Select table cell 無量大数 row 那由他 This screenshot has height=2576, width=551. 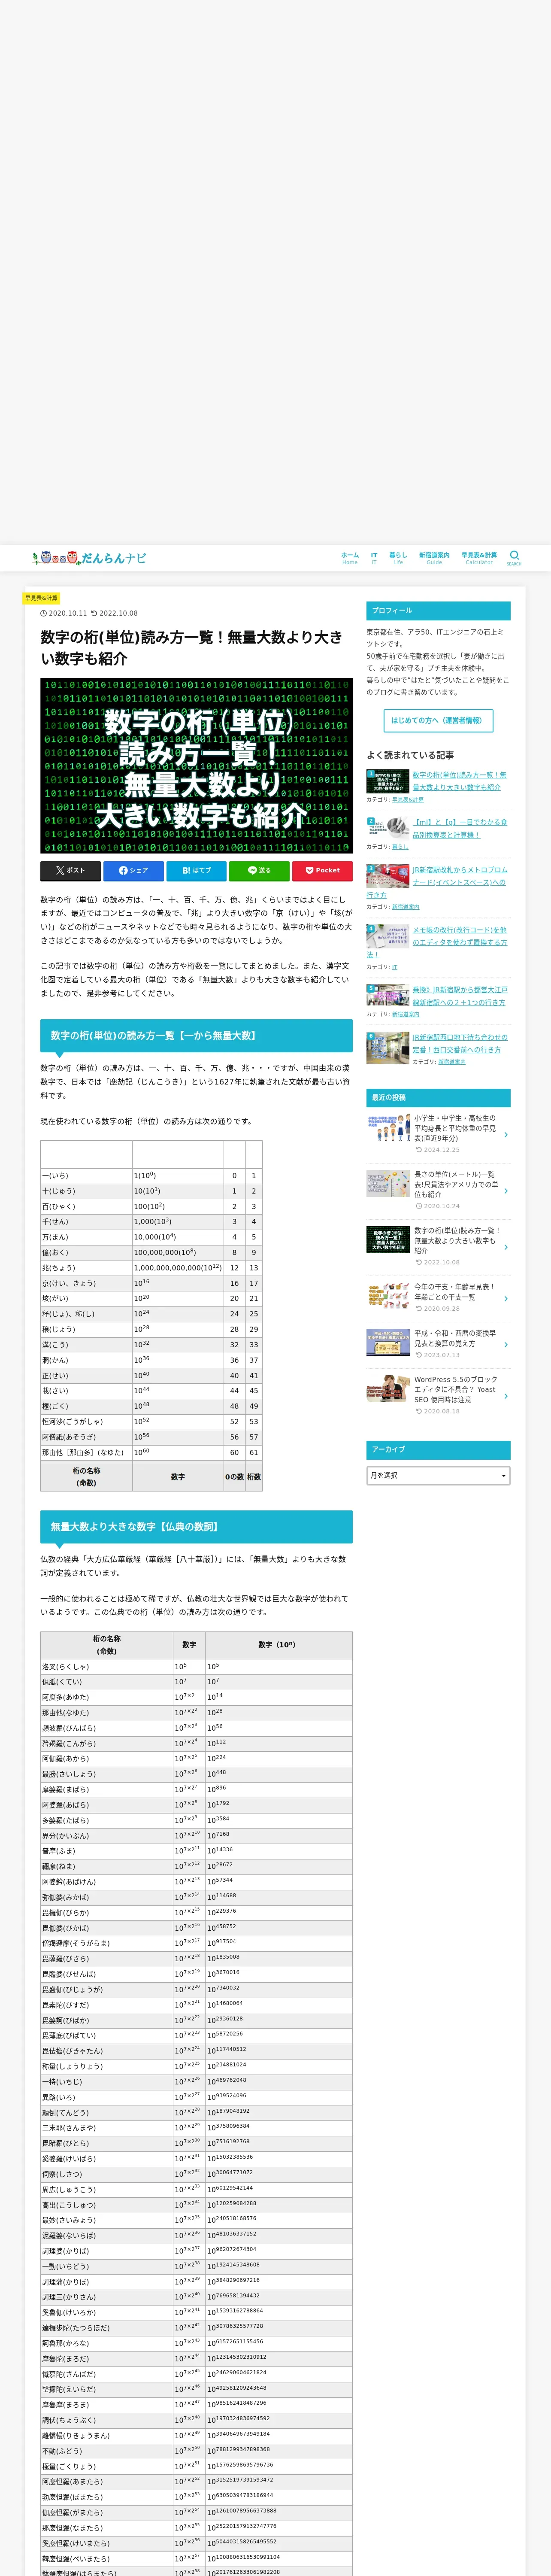tap(85, 1452)
